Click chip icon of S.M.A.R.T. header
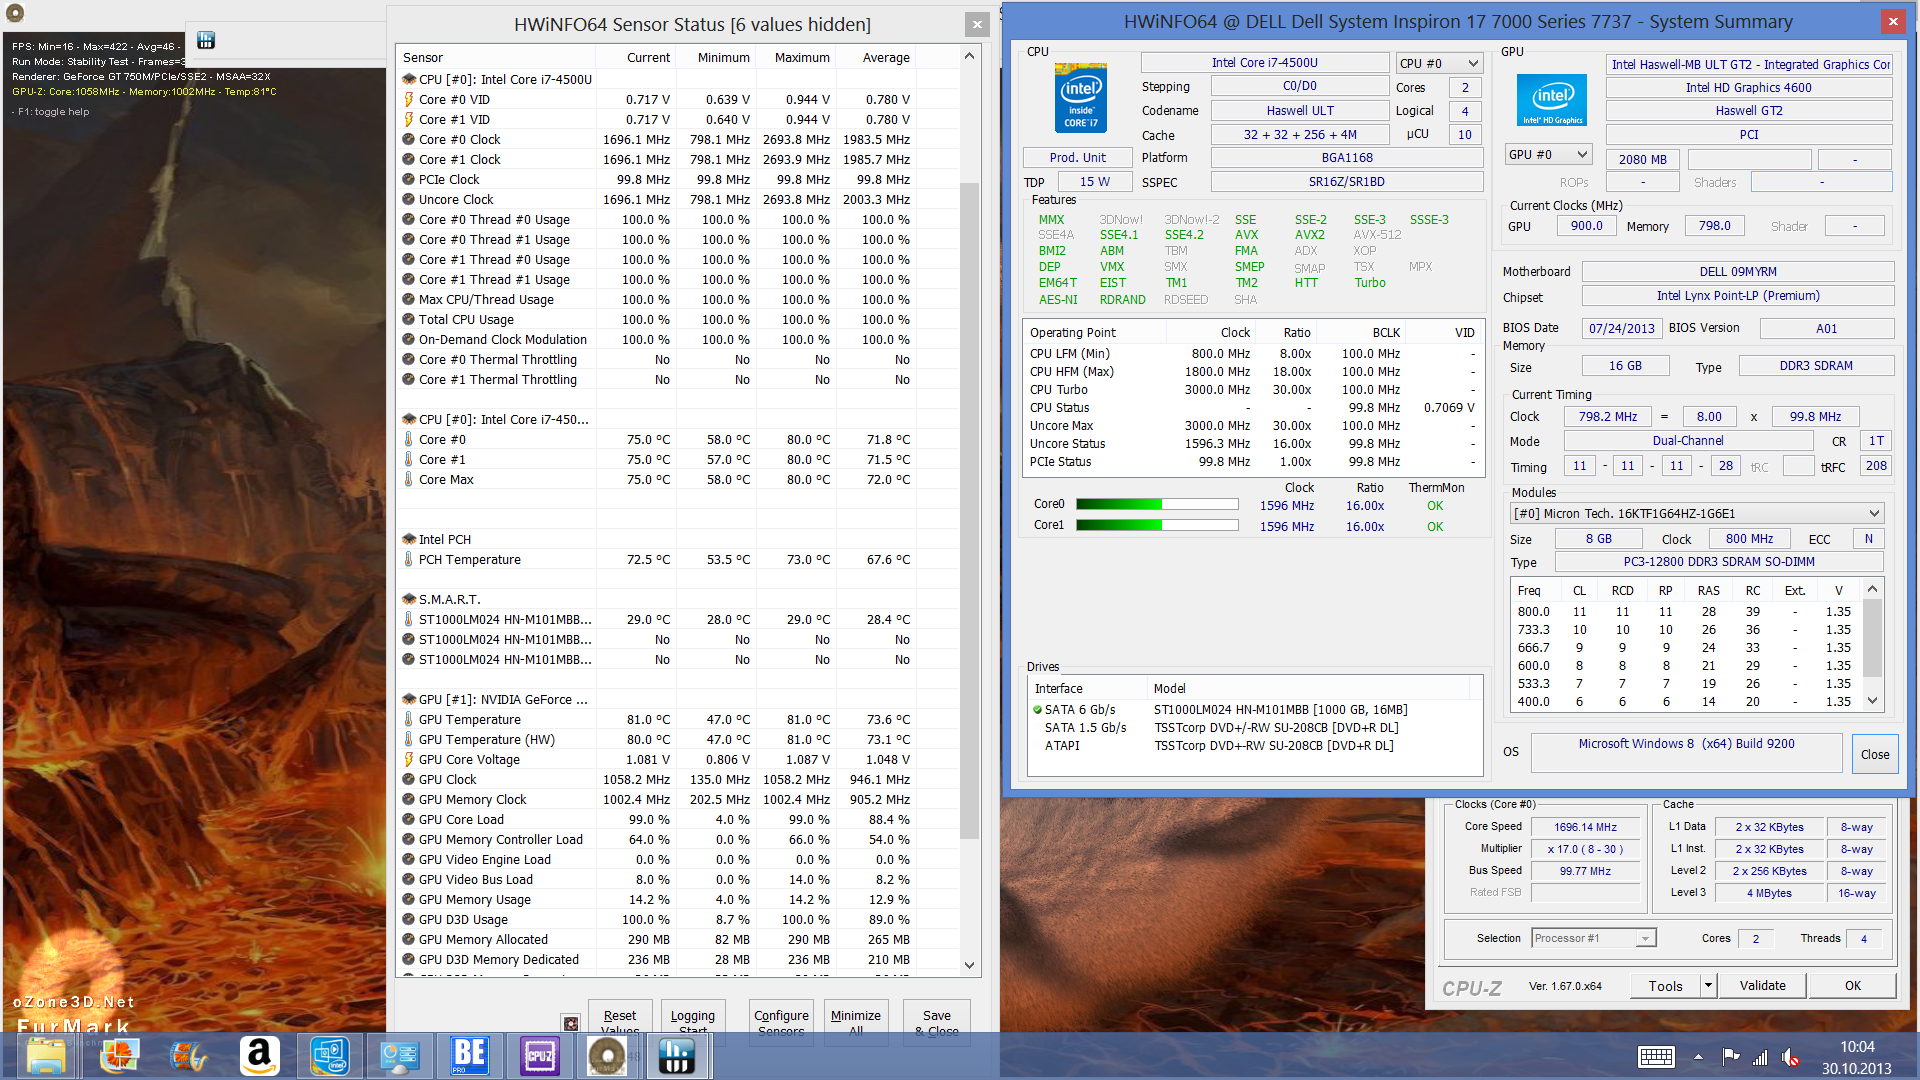This screenshot has width=1920, height=1080. point(409,599)
